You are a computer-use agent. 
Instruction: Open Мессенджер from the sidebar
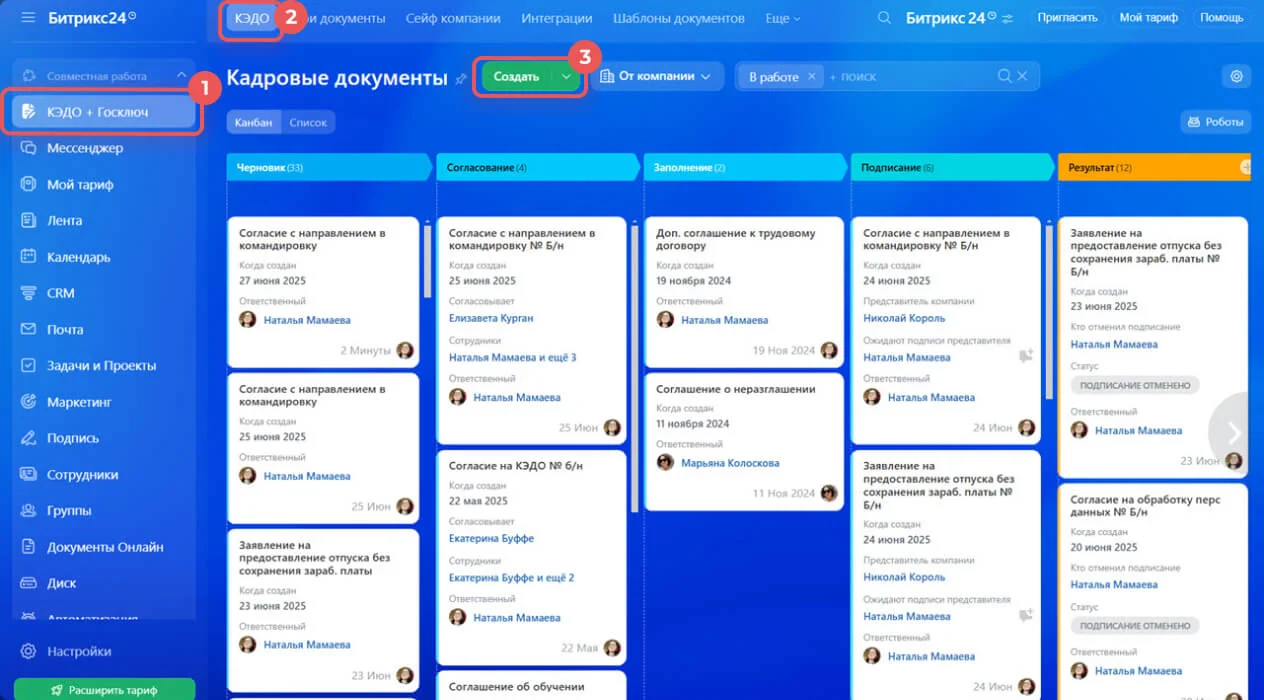[85, 148]
